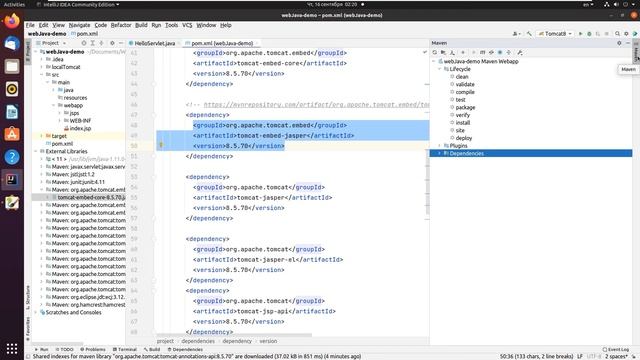Image resolution: width=640 pixels, height=360 pixels.
Task: Expand the target folder in Project
Action: 41,136
